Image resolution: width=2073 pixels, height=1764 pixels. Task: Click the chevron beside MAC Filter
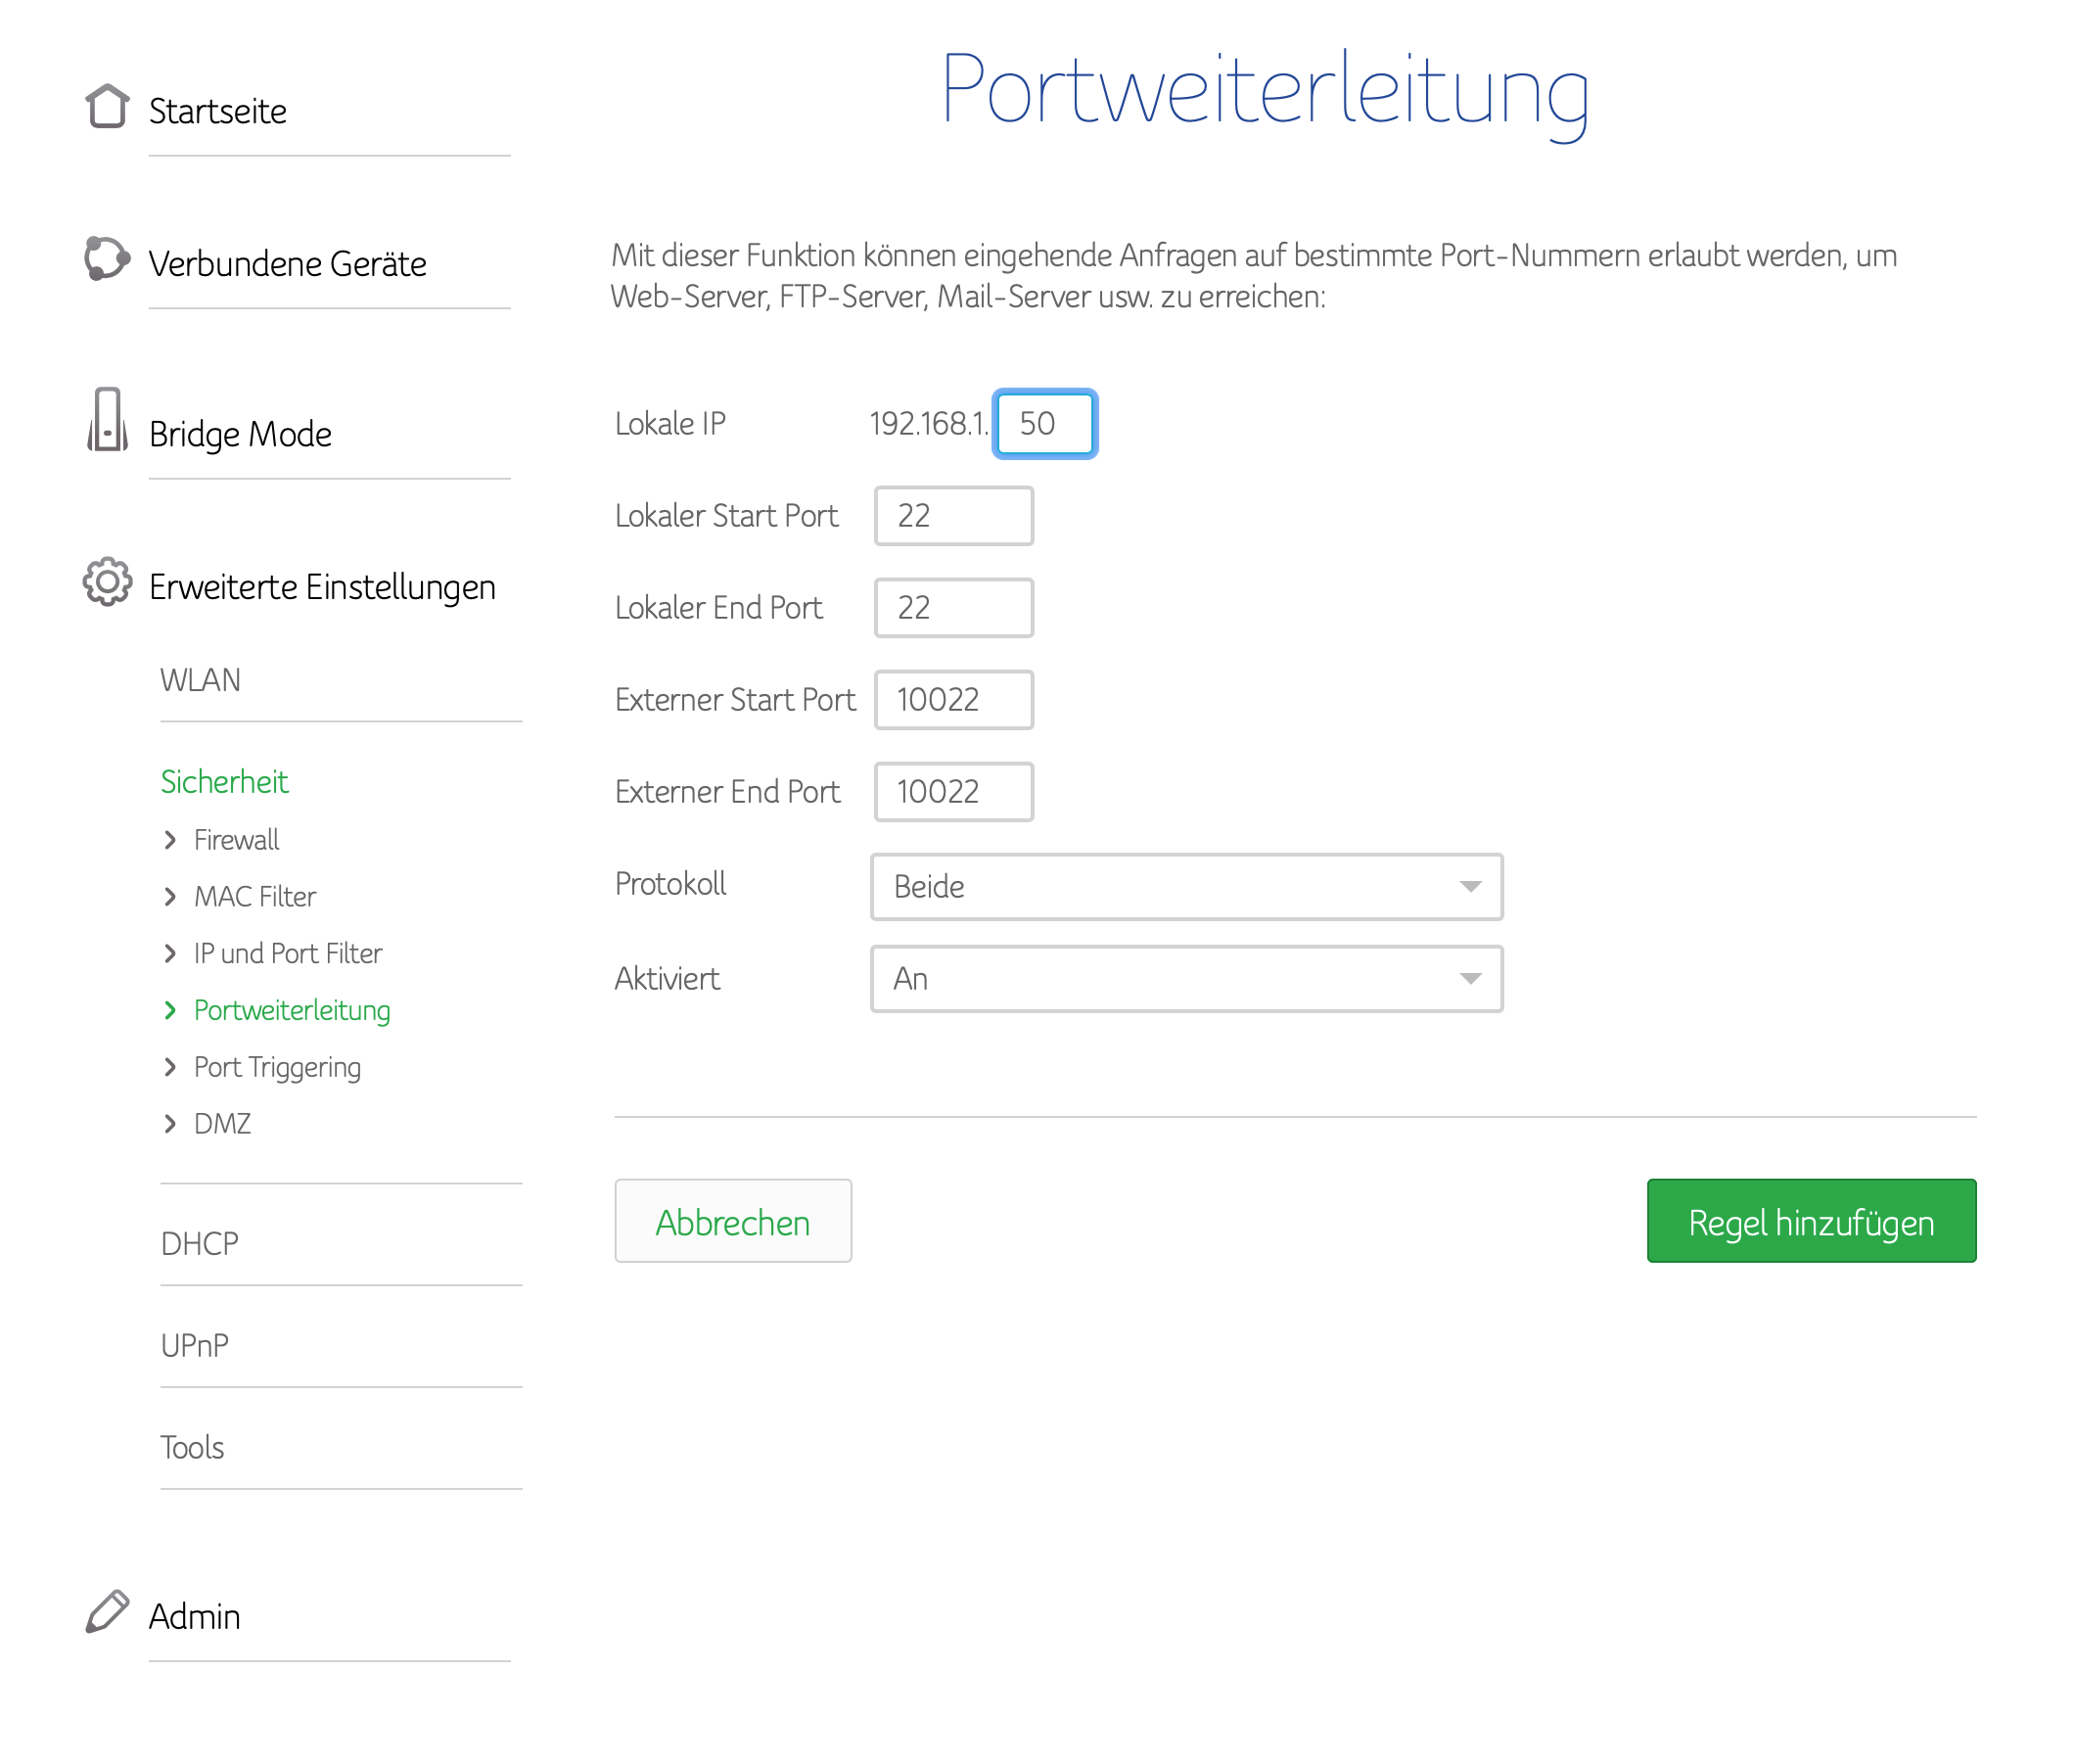[x=170, y=898]
